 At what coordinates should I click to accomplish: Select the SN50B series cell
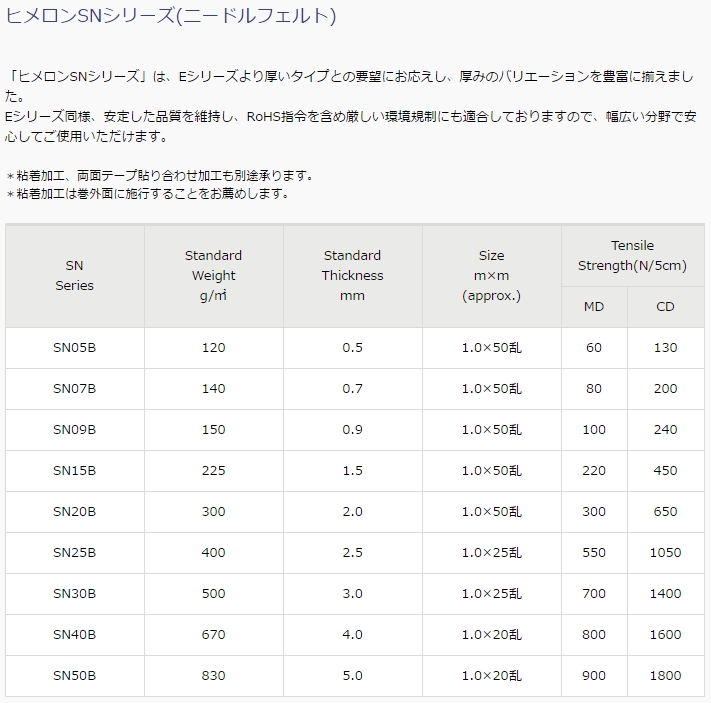click(x=74, y=676)
